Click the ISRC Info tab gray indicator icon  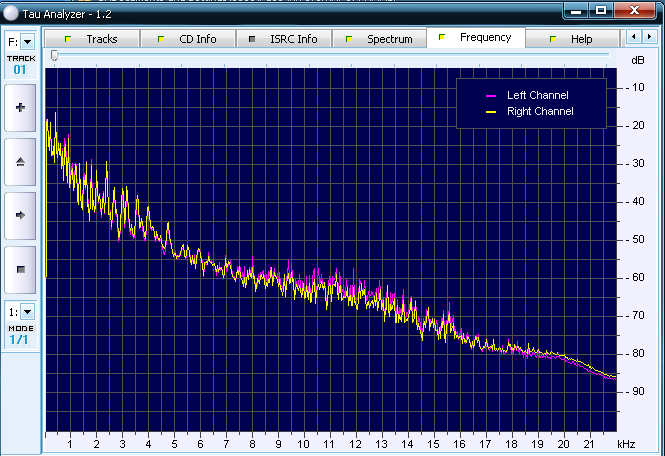[x=252, y=39]
